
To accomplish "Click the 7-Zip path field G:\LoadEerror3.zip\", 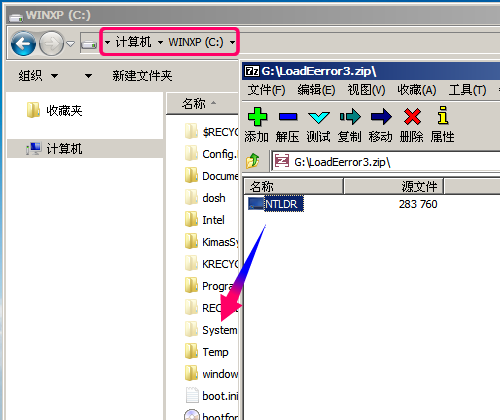I will 387,162.
